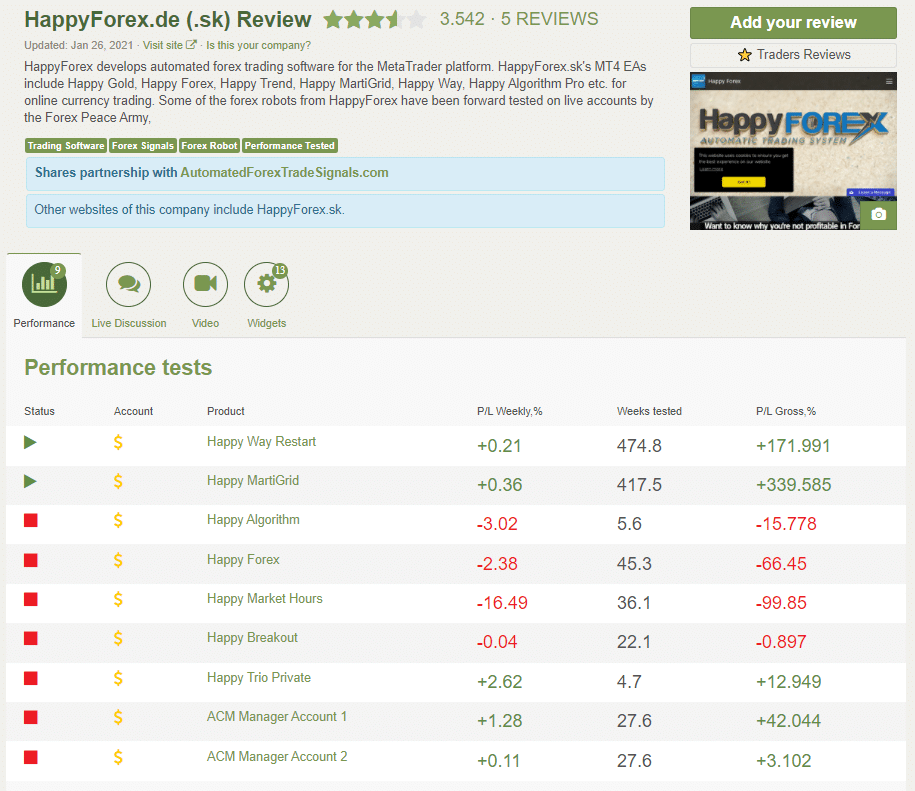Click the Add your review button
The image size is (915, 791).
tap(792, 22)
